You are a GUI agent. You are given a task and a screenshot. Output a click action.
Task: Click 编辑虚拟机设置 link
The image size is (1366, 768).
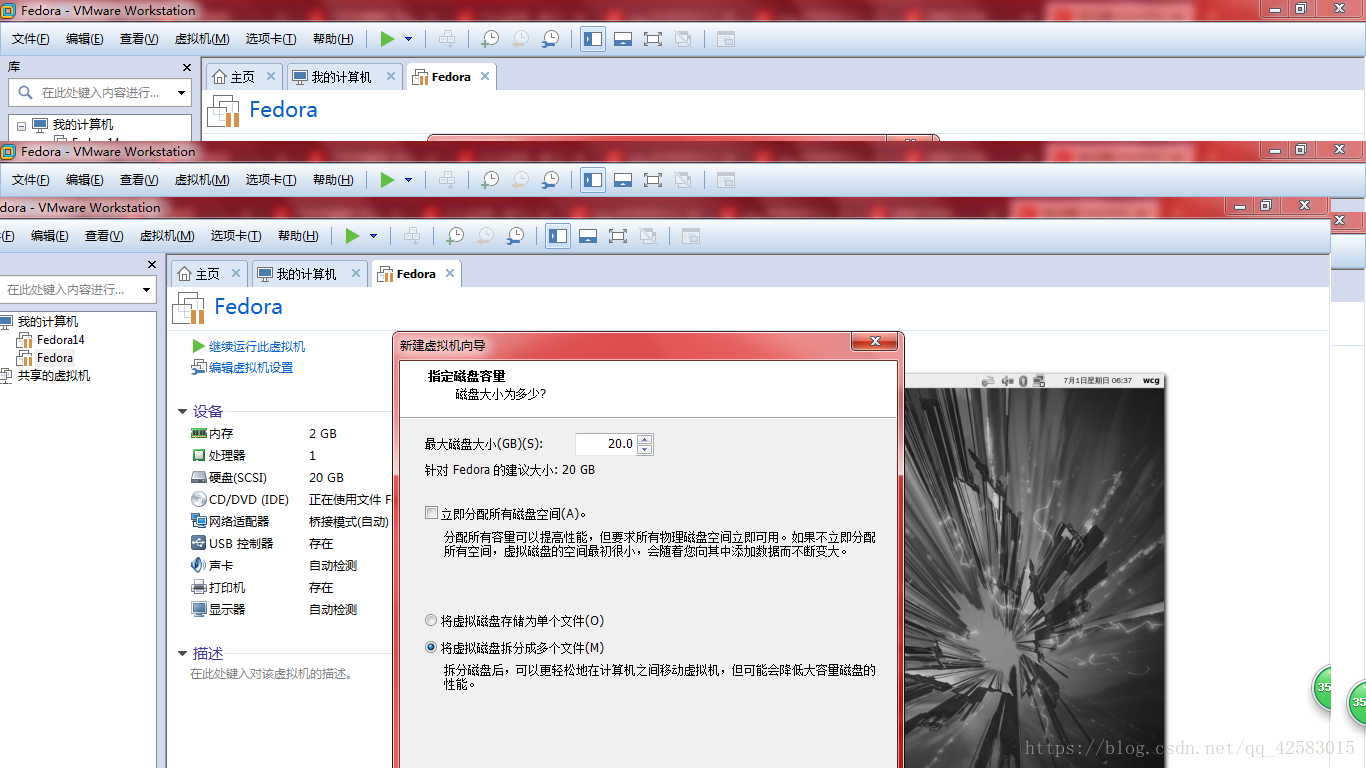pos(251,367)
